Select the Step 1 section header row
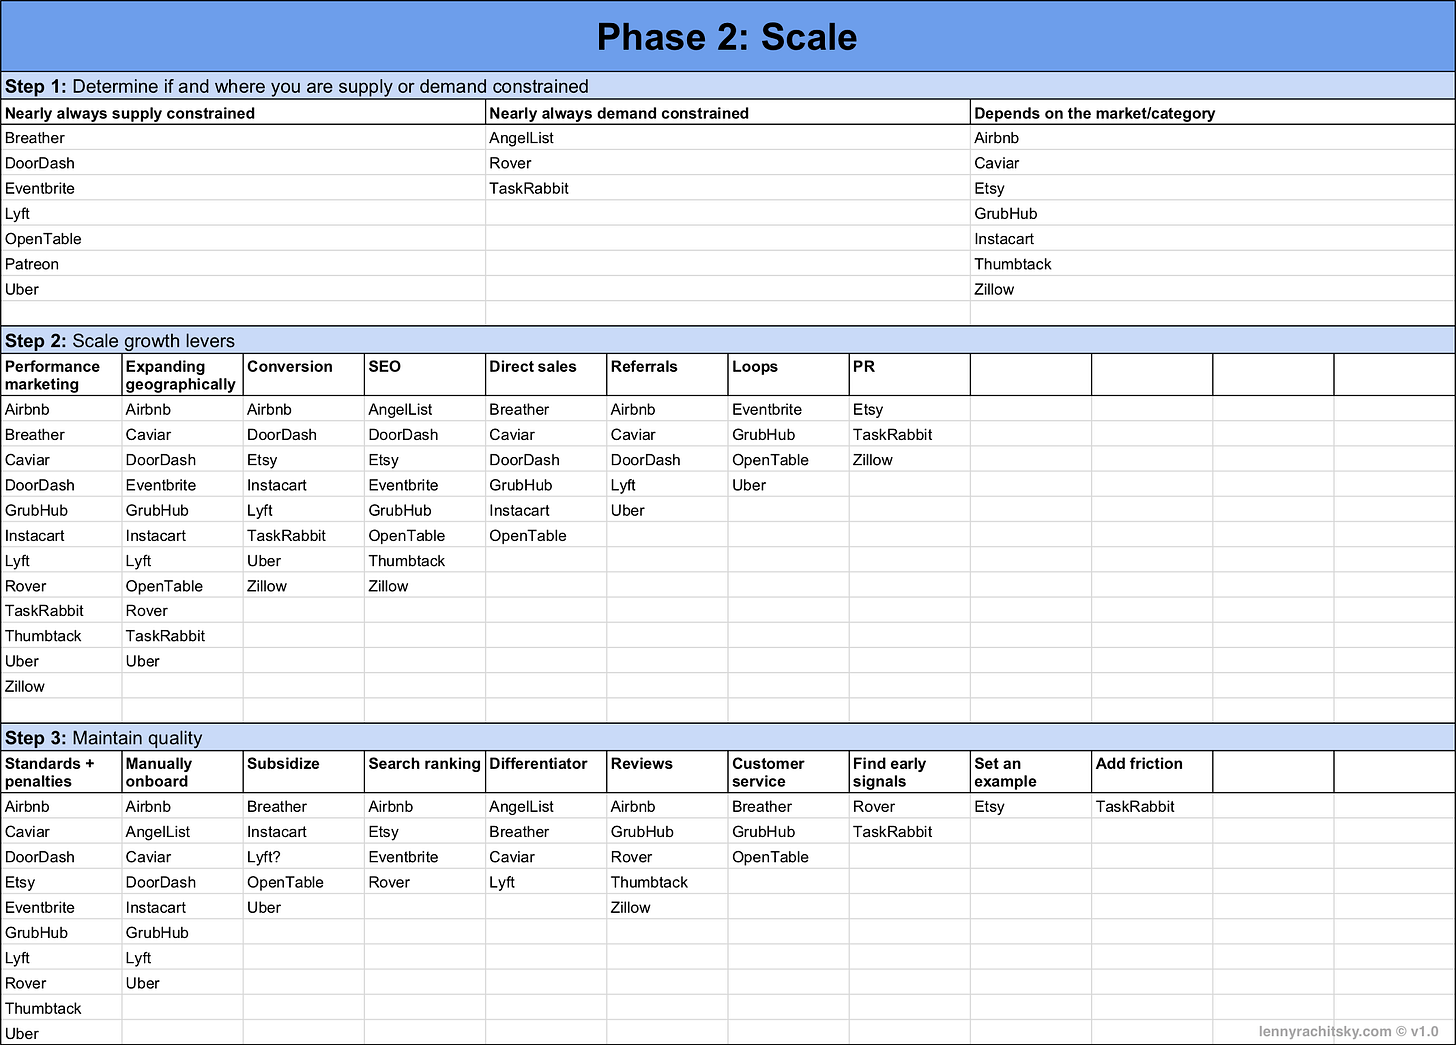 pyautogui.click(x=727, y=86)
